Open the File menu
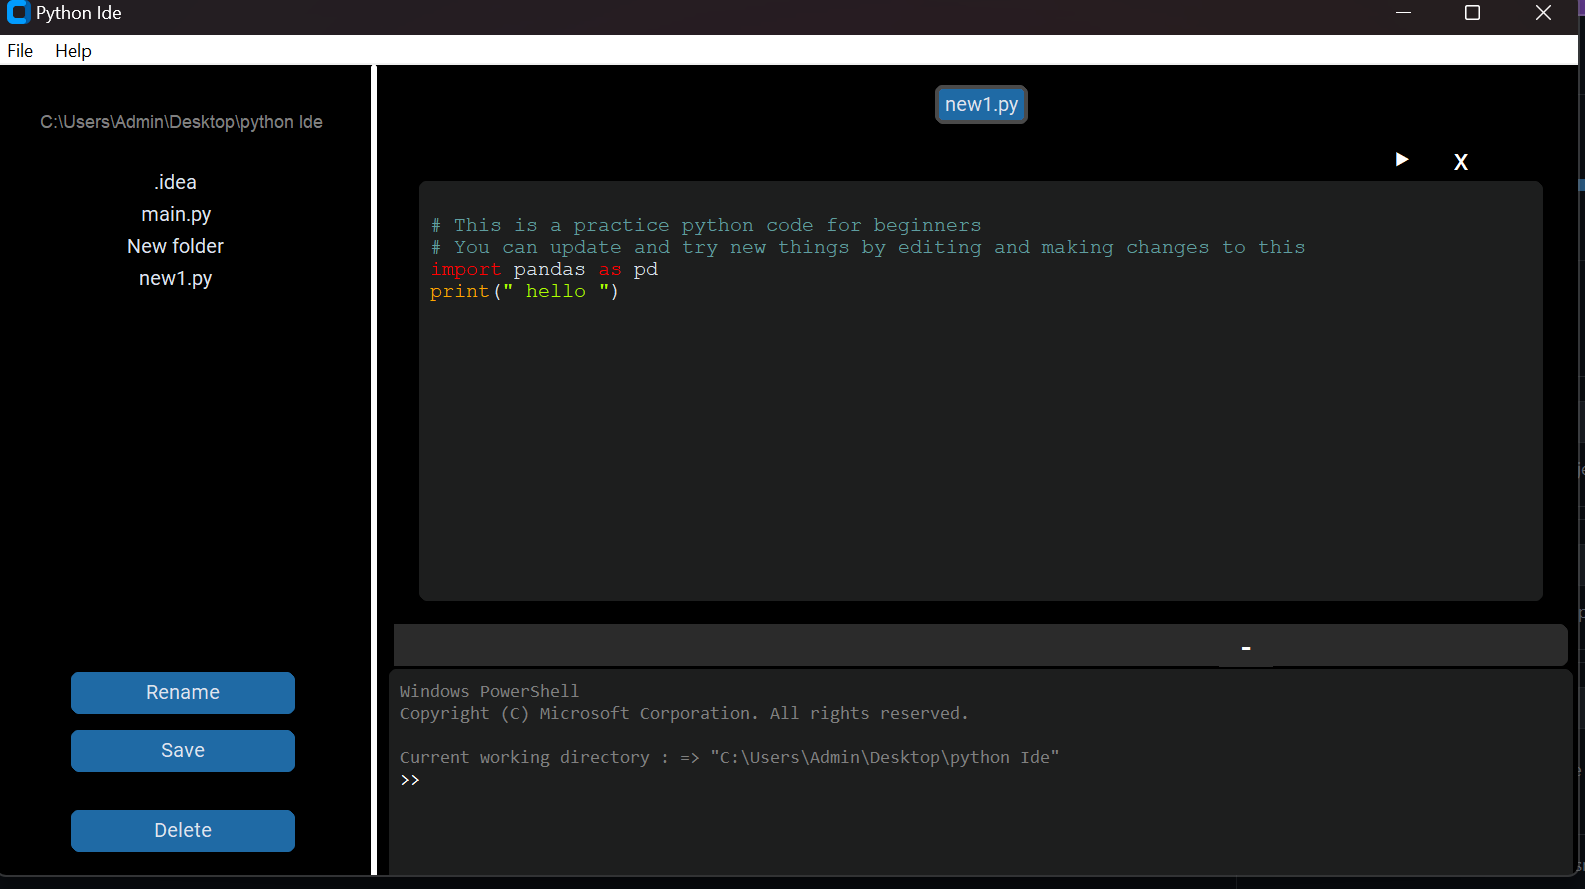 tap(20, 51)
